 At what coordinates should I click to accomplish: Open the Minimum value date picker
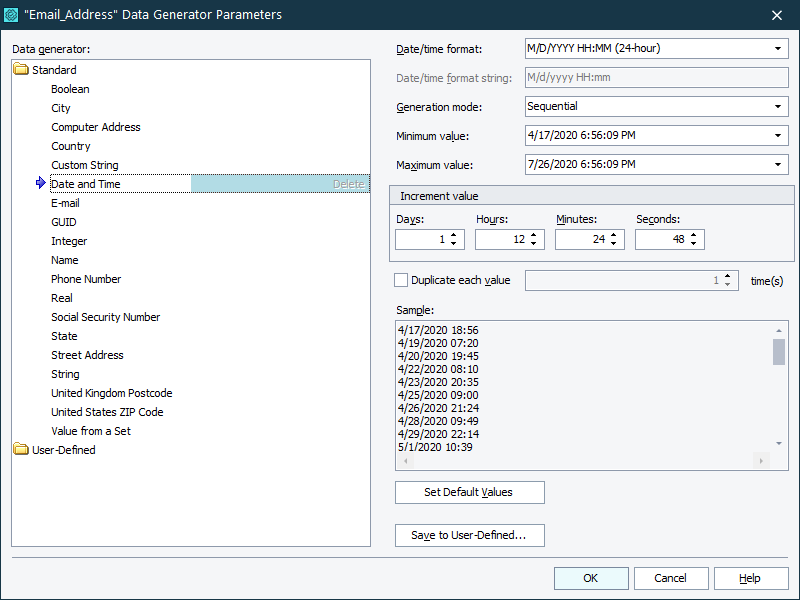pyautogui.click(x=778, y=136)
